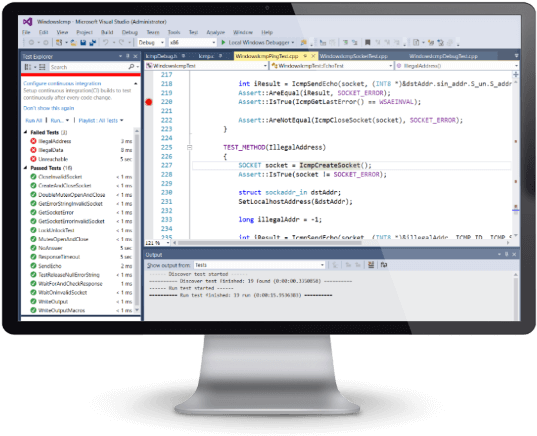Screen dimensions: 537x436
Task: Toggle pin on WindowsIcmpPingTest.cpp tab
Action: (x=305, y=56)
